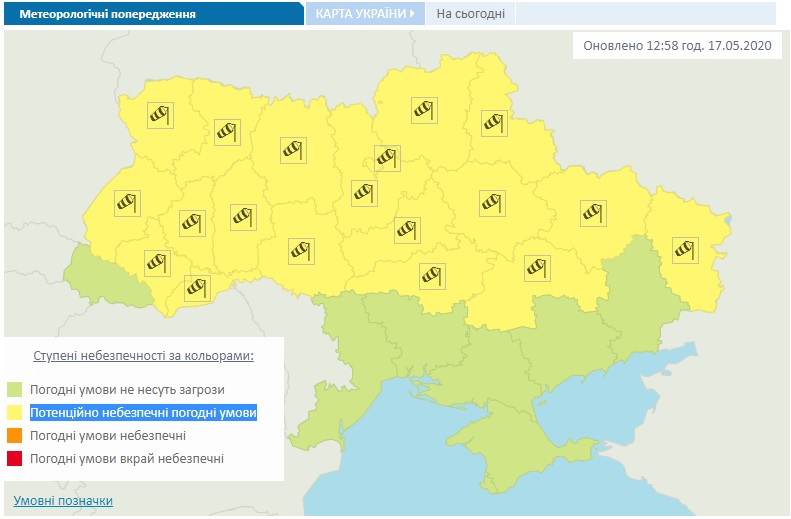Click the 'Оновлено 12:58 год. 17.05.2020' timestamp
Screen dimensions: 791x519
tap(677, 45)
